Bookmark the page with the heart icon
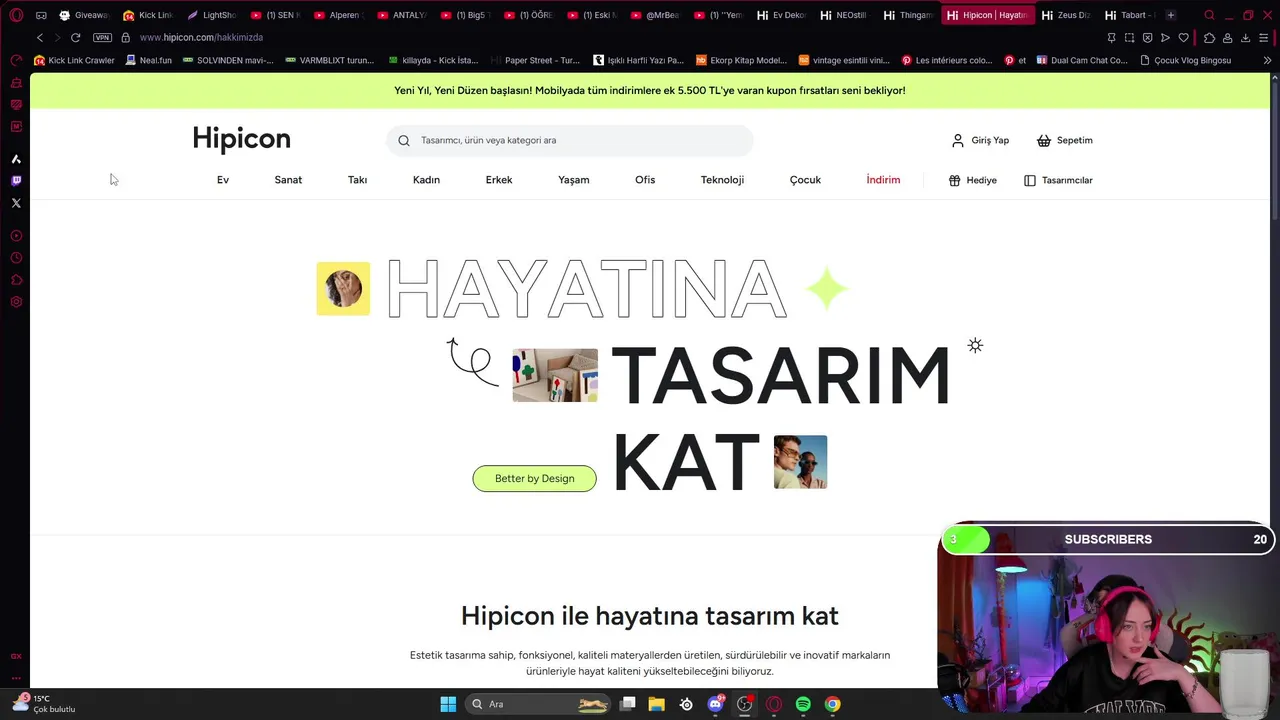This screenshot has height=720, width=1280. click(1184, 38)
